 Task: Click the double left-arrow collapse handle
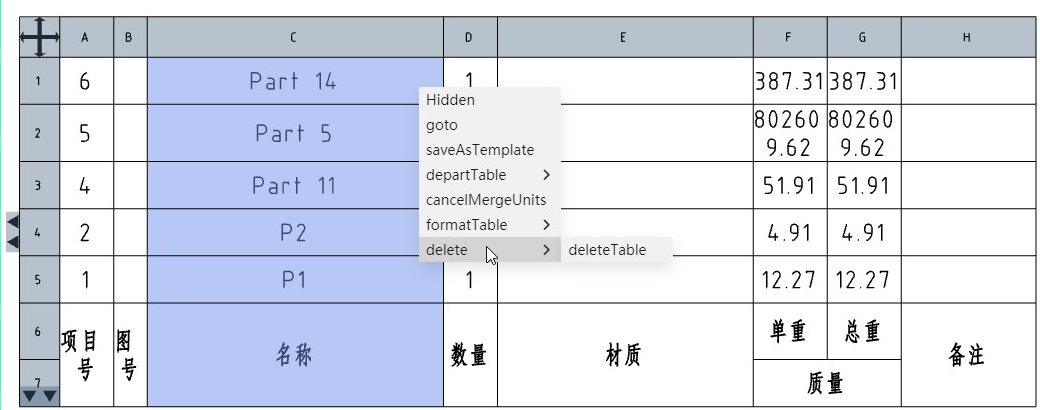(13, 232)
